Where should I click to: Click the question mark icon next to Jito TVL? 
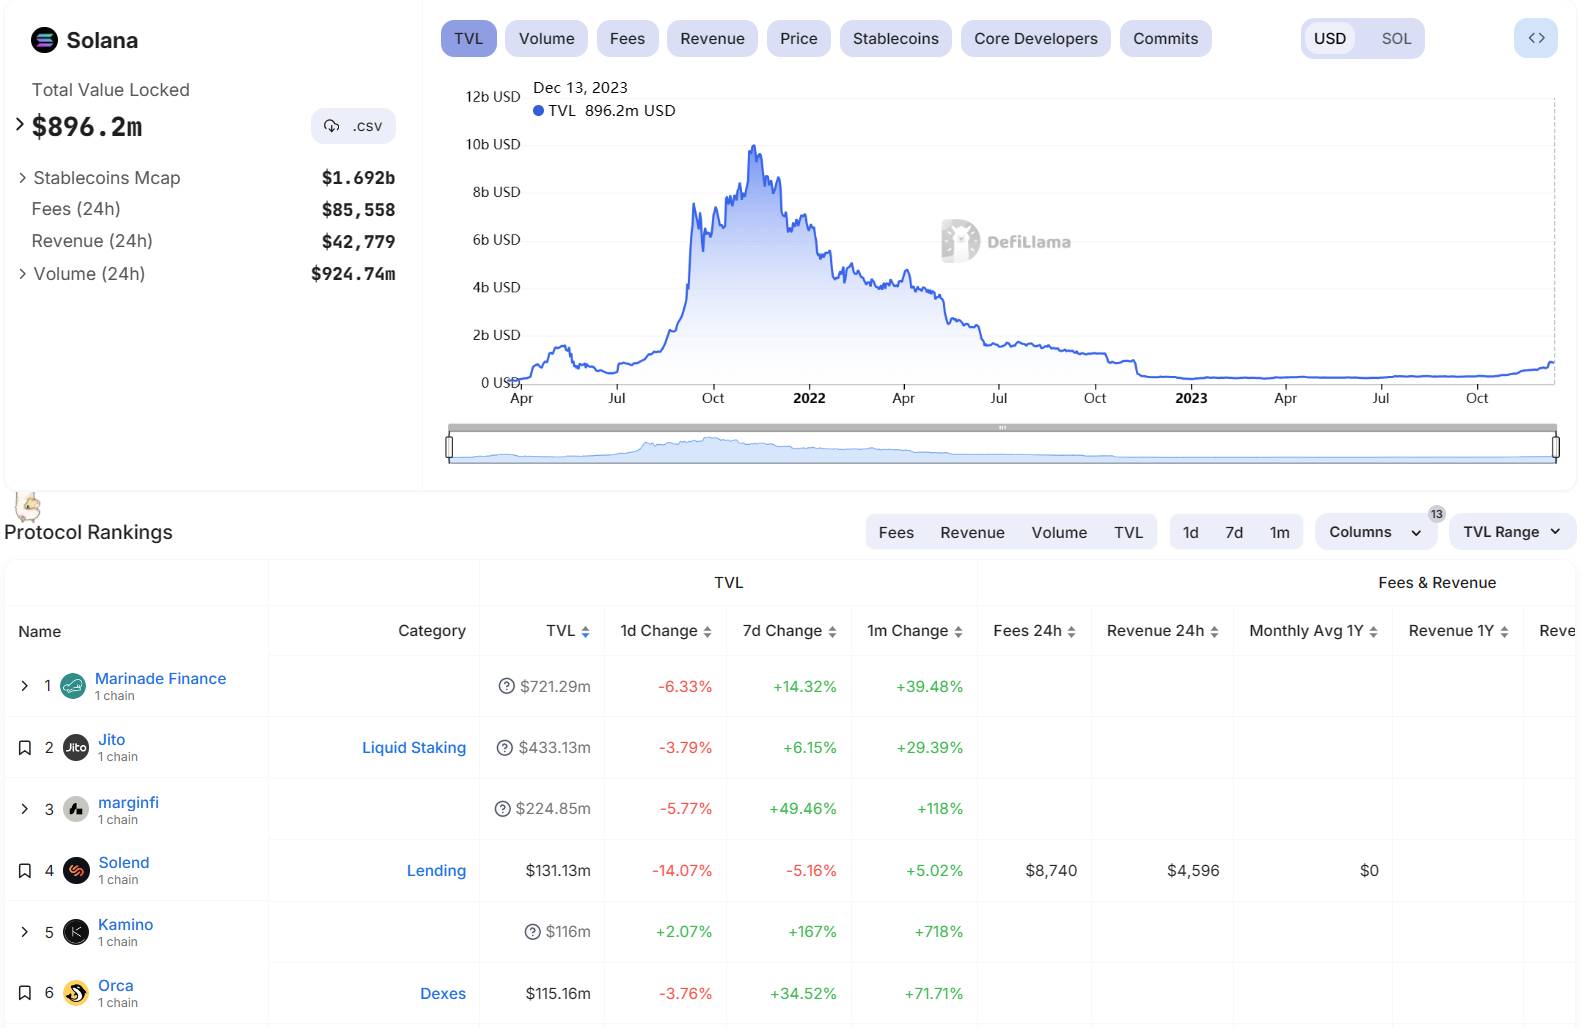504,747
